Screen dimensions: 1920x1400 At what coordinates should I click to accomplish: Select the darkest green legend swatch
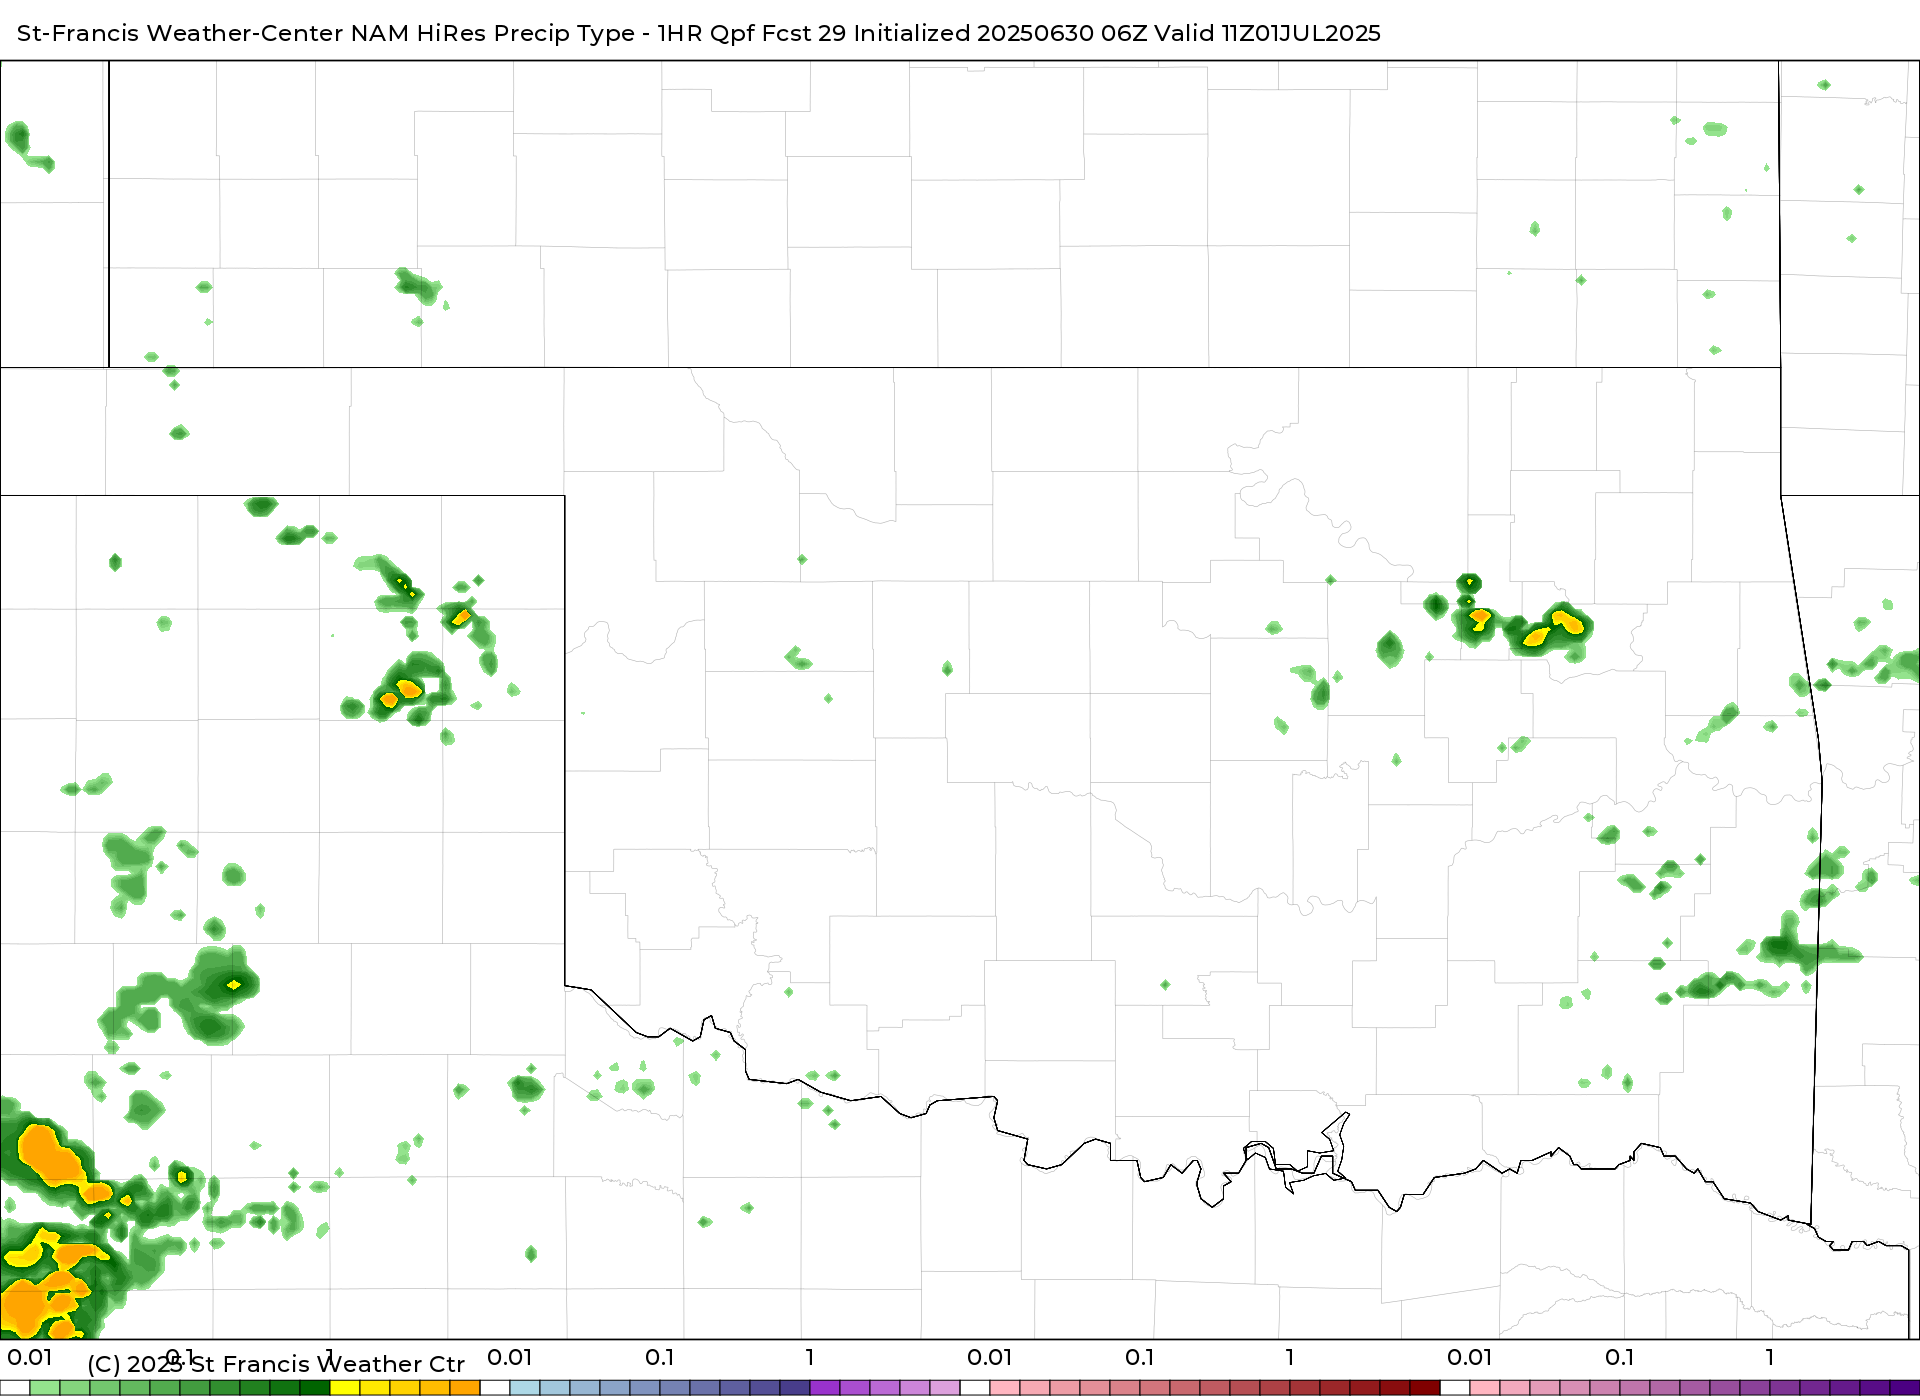point(315,1388)
